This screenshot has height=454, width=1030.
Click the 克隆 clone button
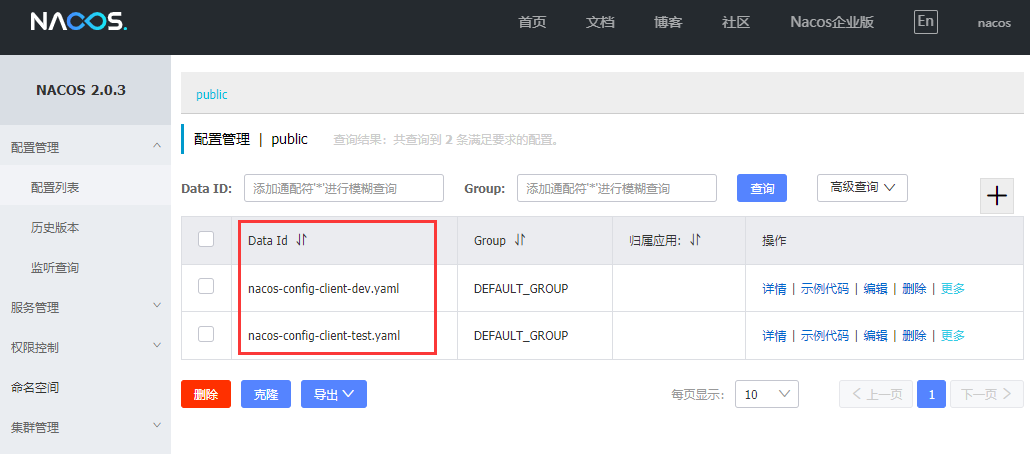[266, 394]
